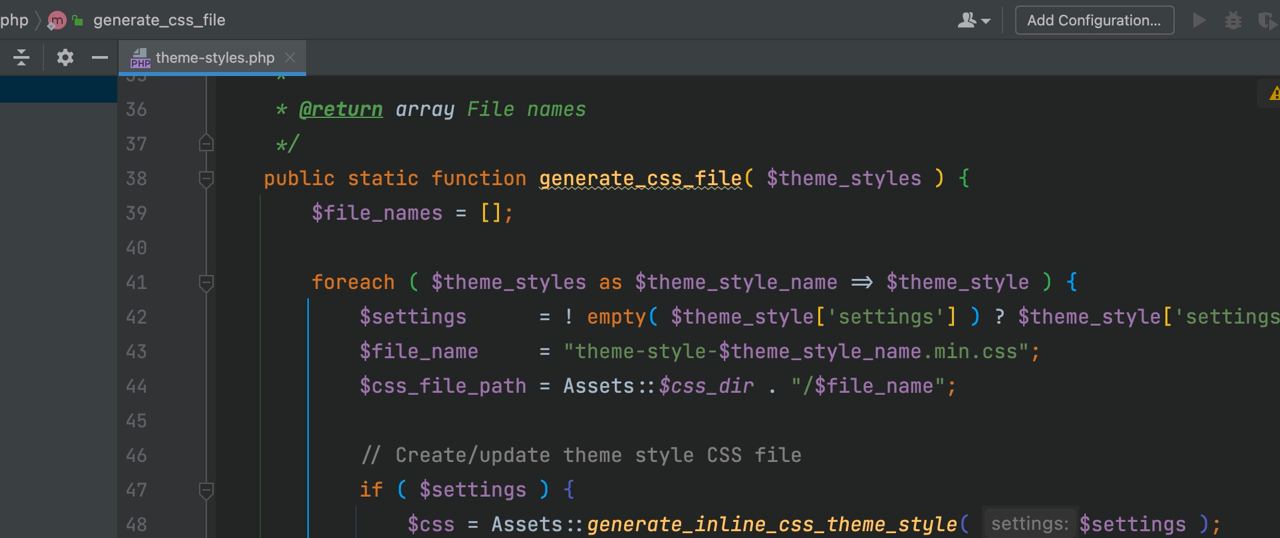Click line number 39 in the gutter
Image resolution: width=1280 pixels, height=538 pixels.
(x=136, y=213)
